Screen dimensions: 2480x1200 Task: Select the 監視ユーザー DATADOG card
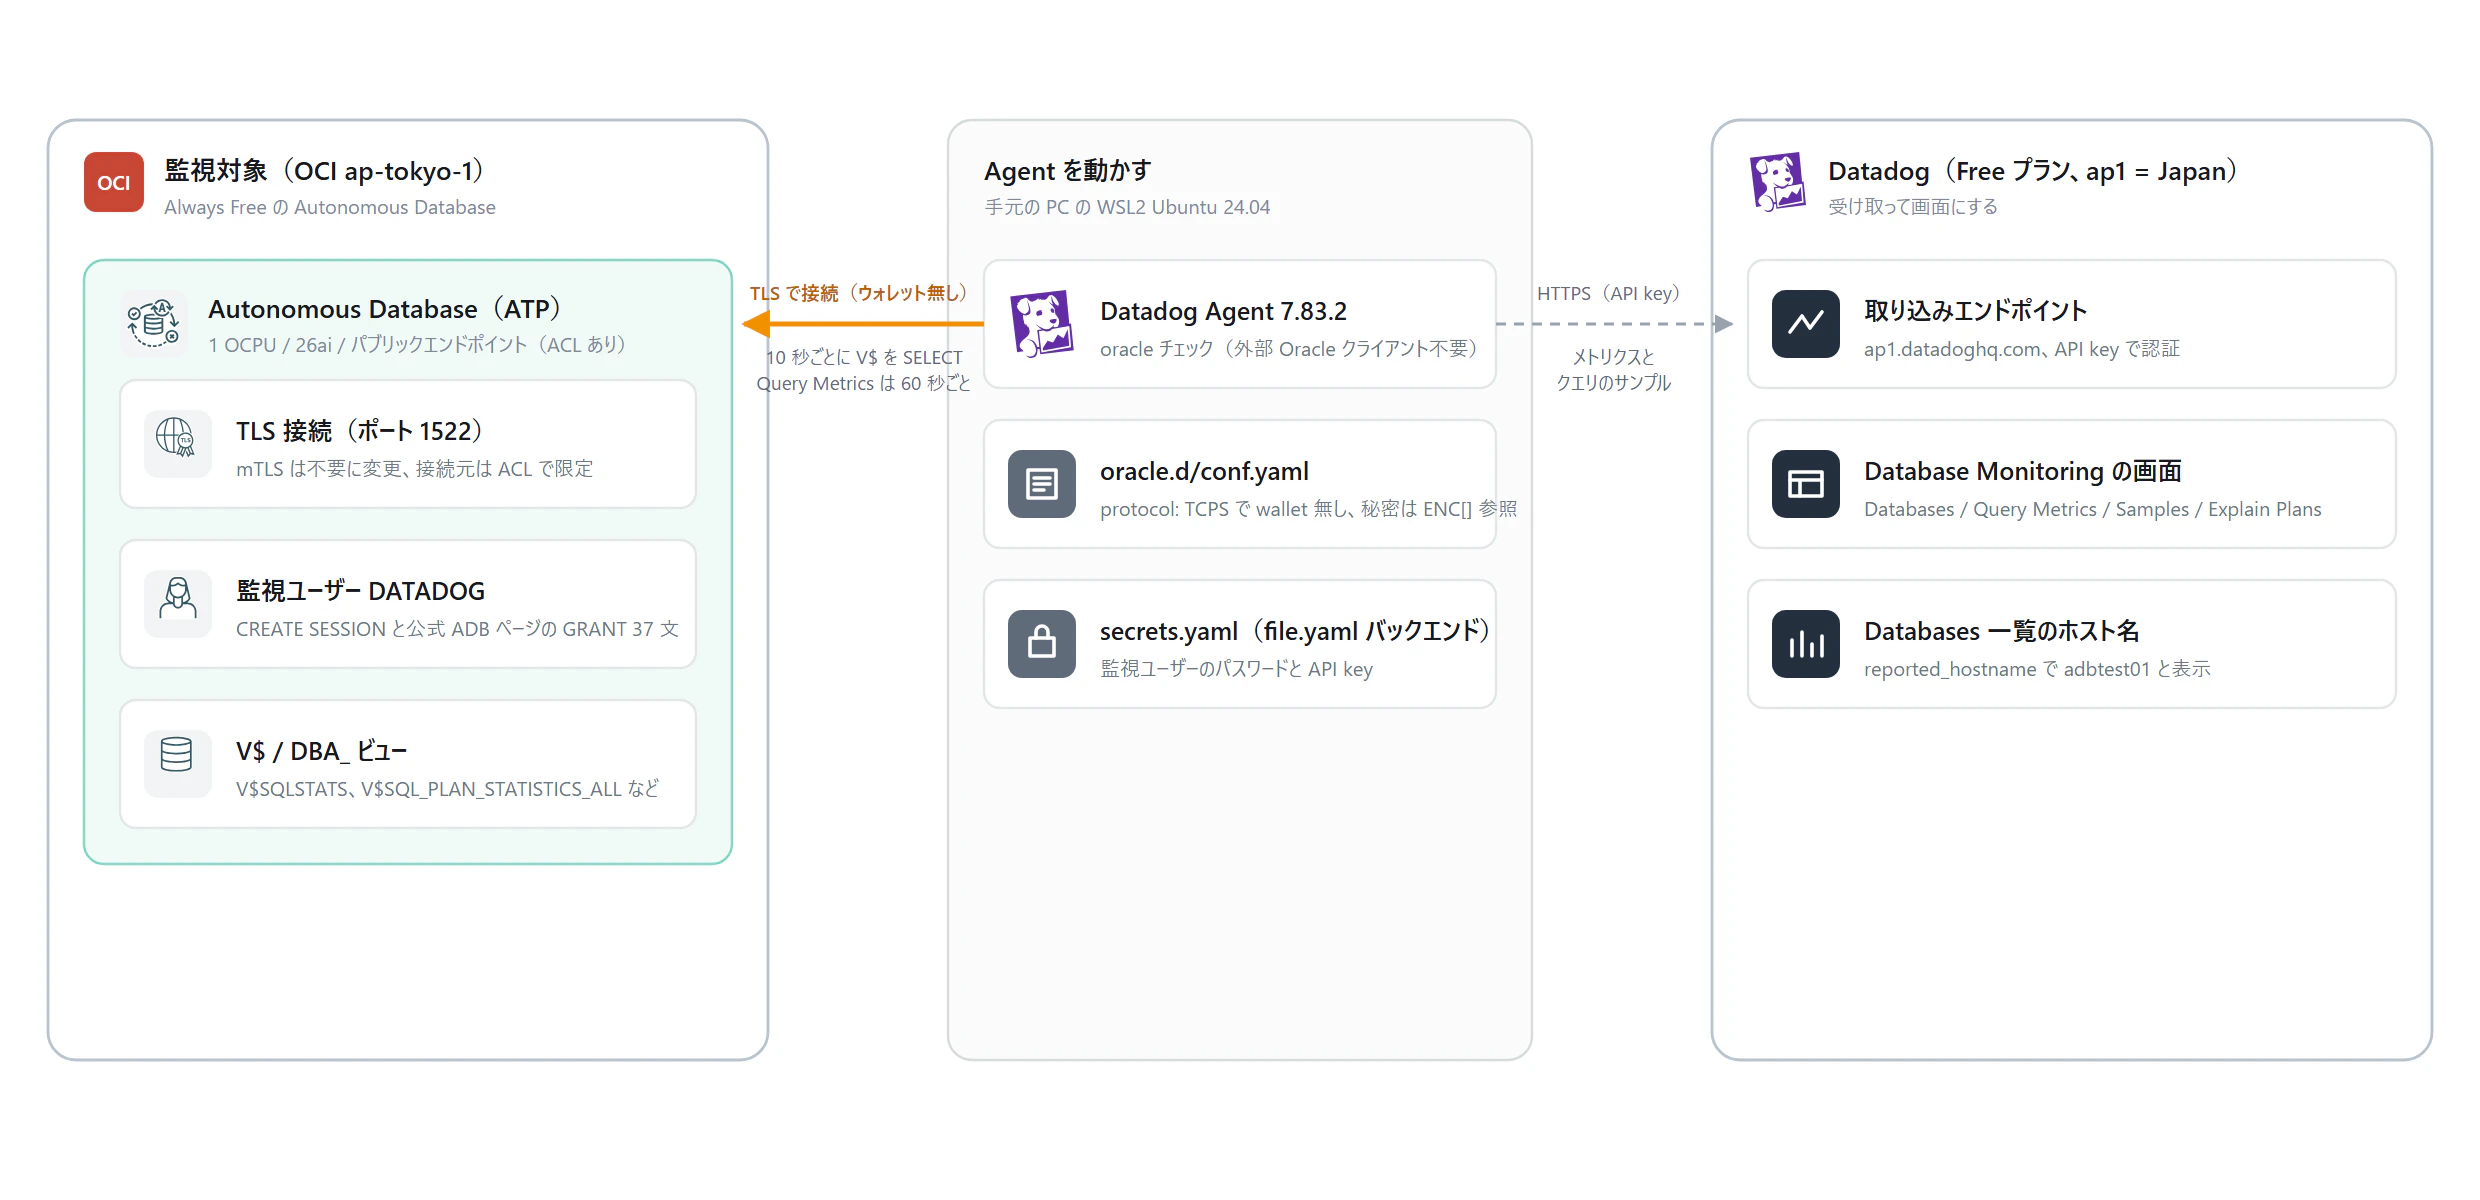(408, 604)
